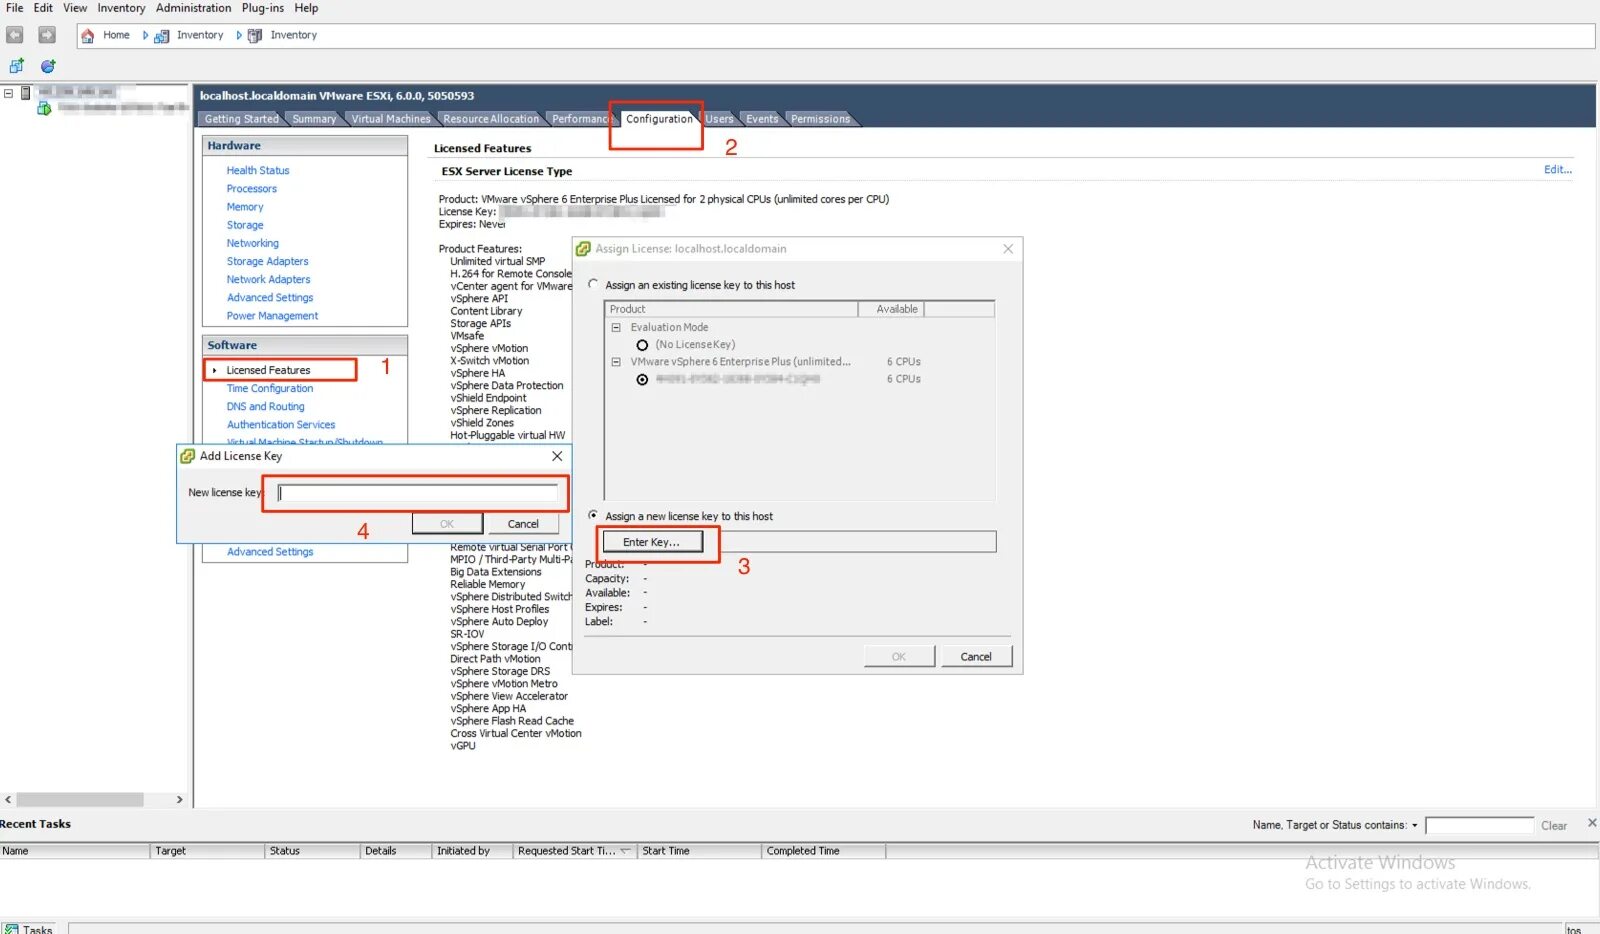Click the Add License Key dialog title icon
Viewport: 1600px width, 934px height.
point(187,456)
